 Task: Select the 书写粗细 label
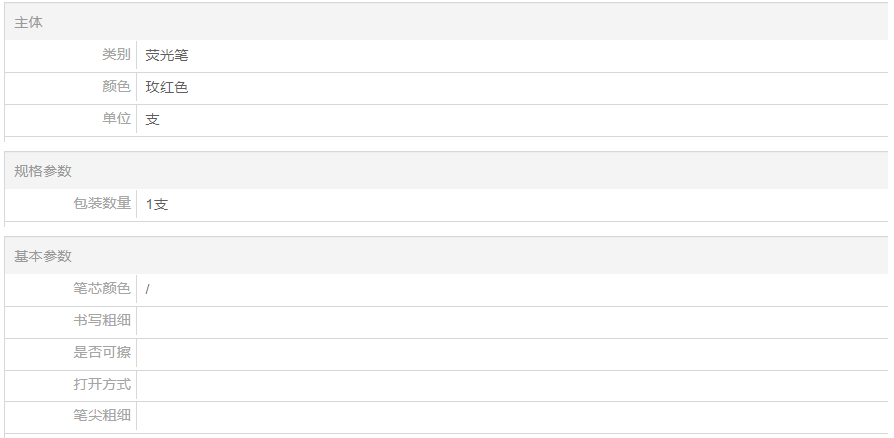click(x=102, y=320)
